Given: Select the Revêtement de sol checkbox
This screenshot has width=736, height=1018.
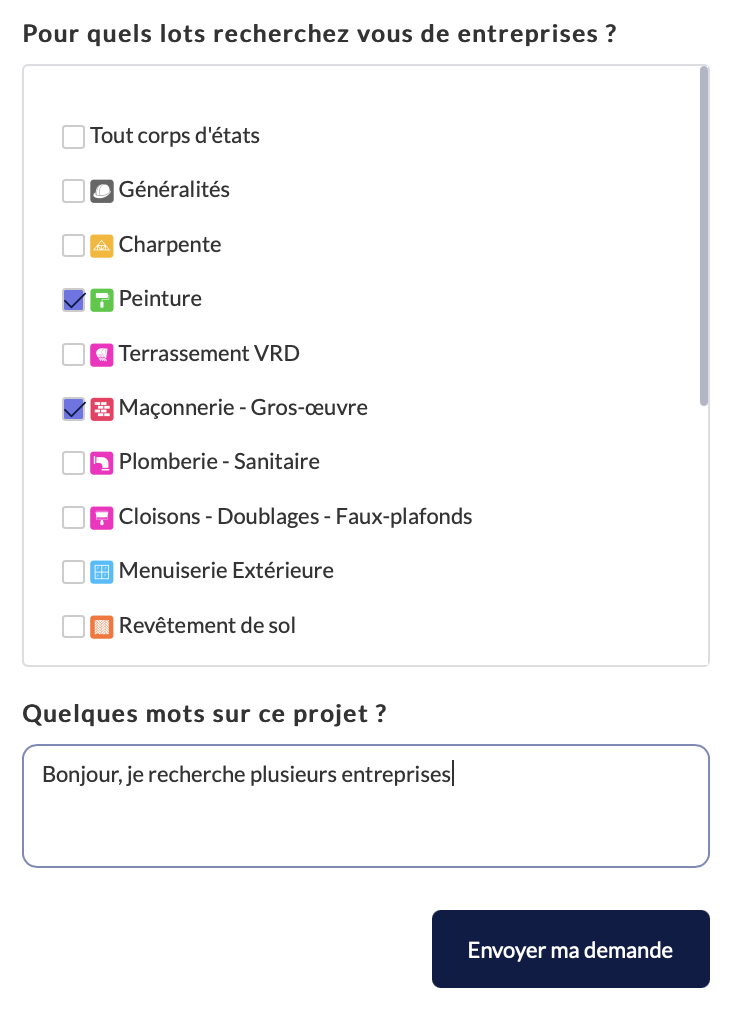Looking at the screenshot, I should pyautogui.click(x=73, y=627).
